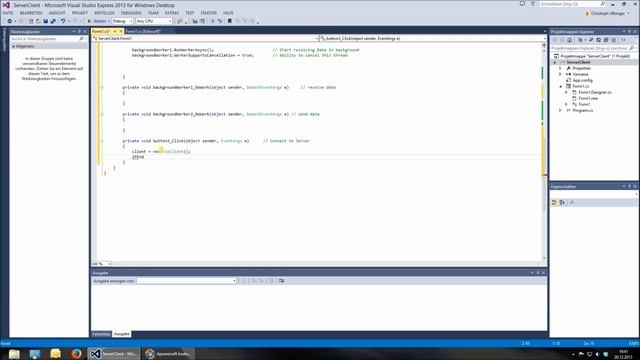Open the ANSICHT menu
This screenshot has height=360, width=640.
(57, 13)
